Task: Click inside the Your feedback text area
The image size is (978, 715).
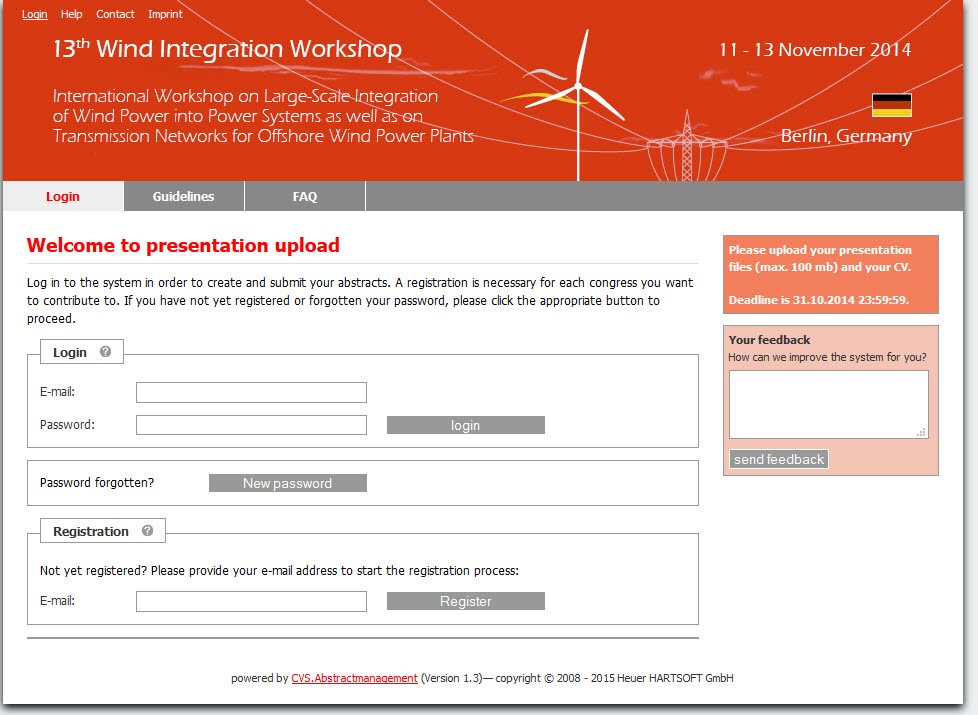Action: [827, 404]
